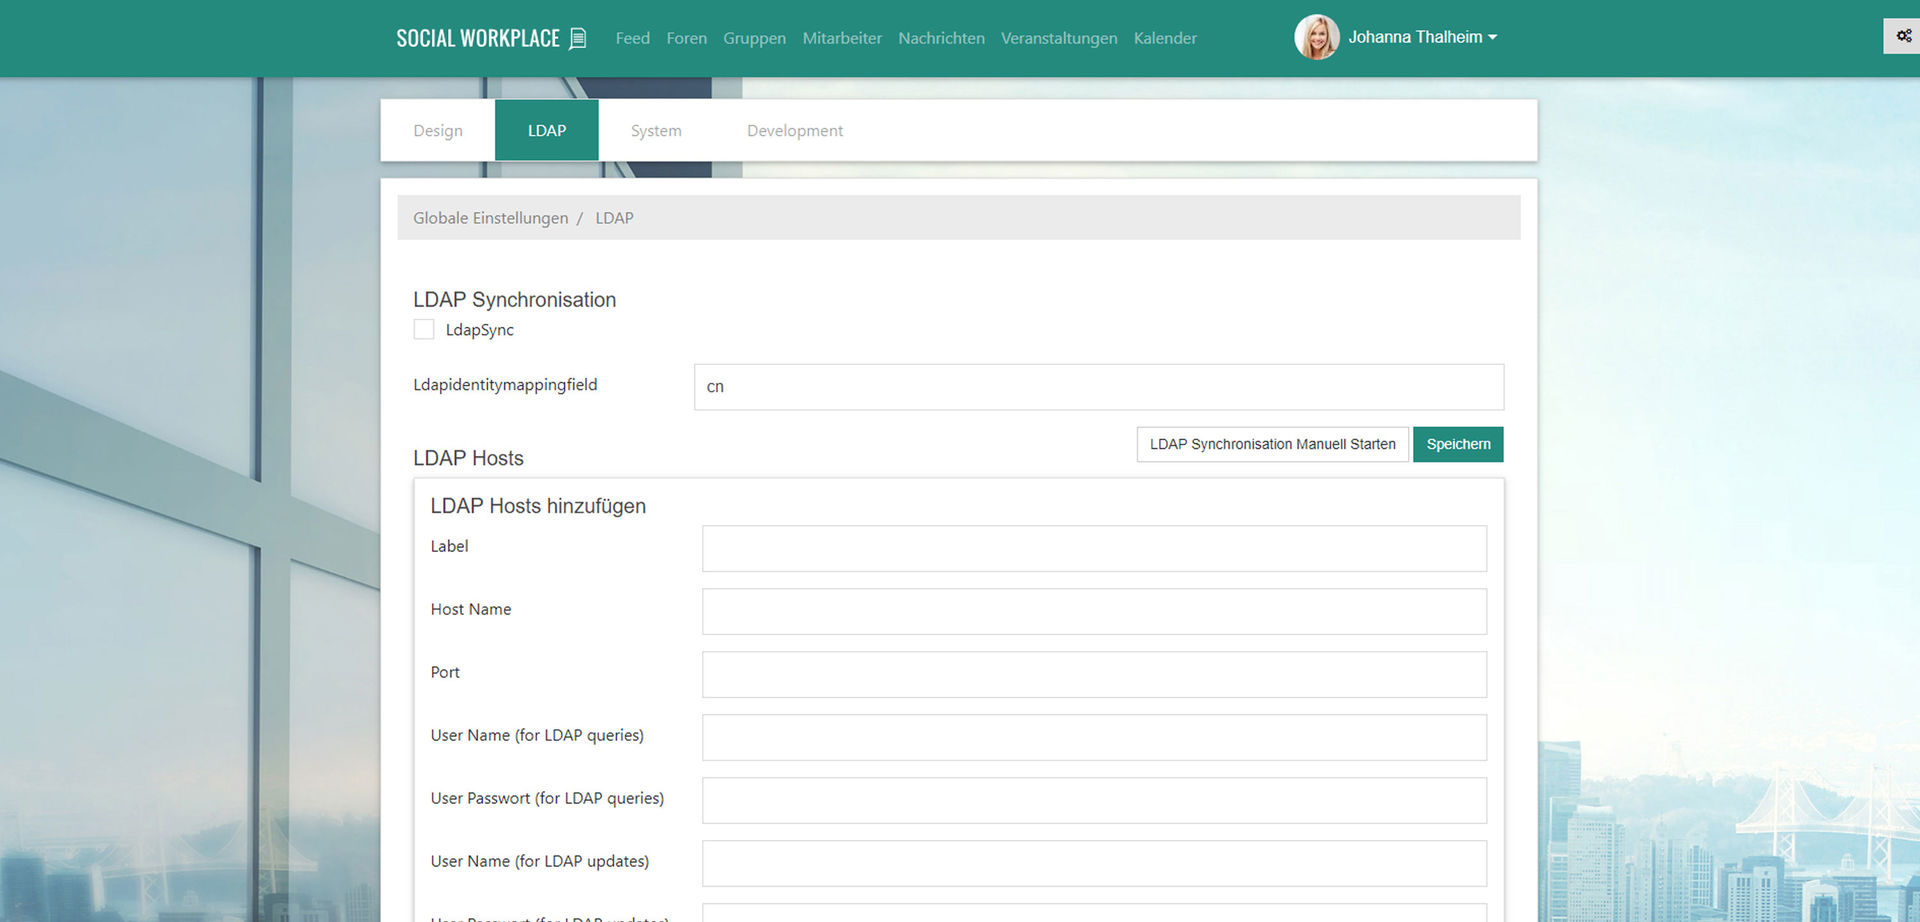Go to the Development tab
This screenshot has height=922, width=1920.
click(794, 131)
